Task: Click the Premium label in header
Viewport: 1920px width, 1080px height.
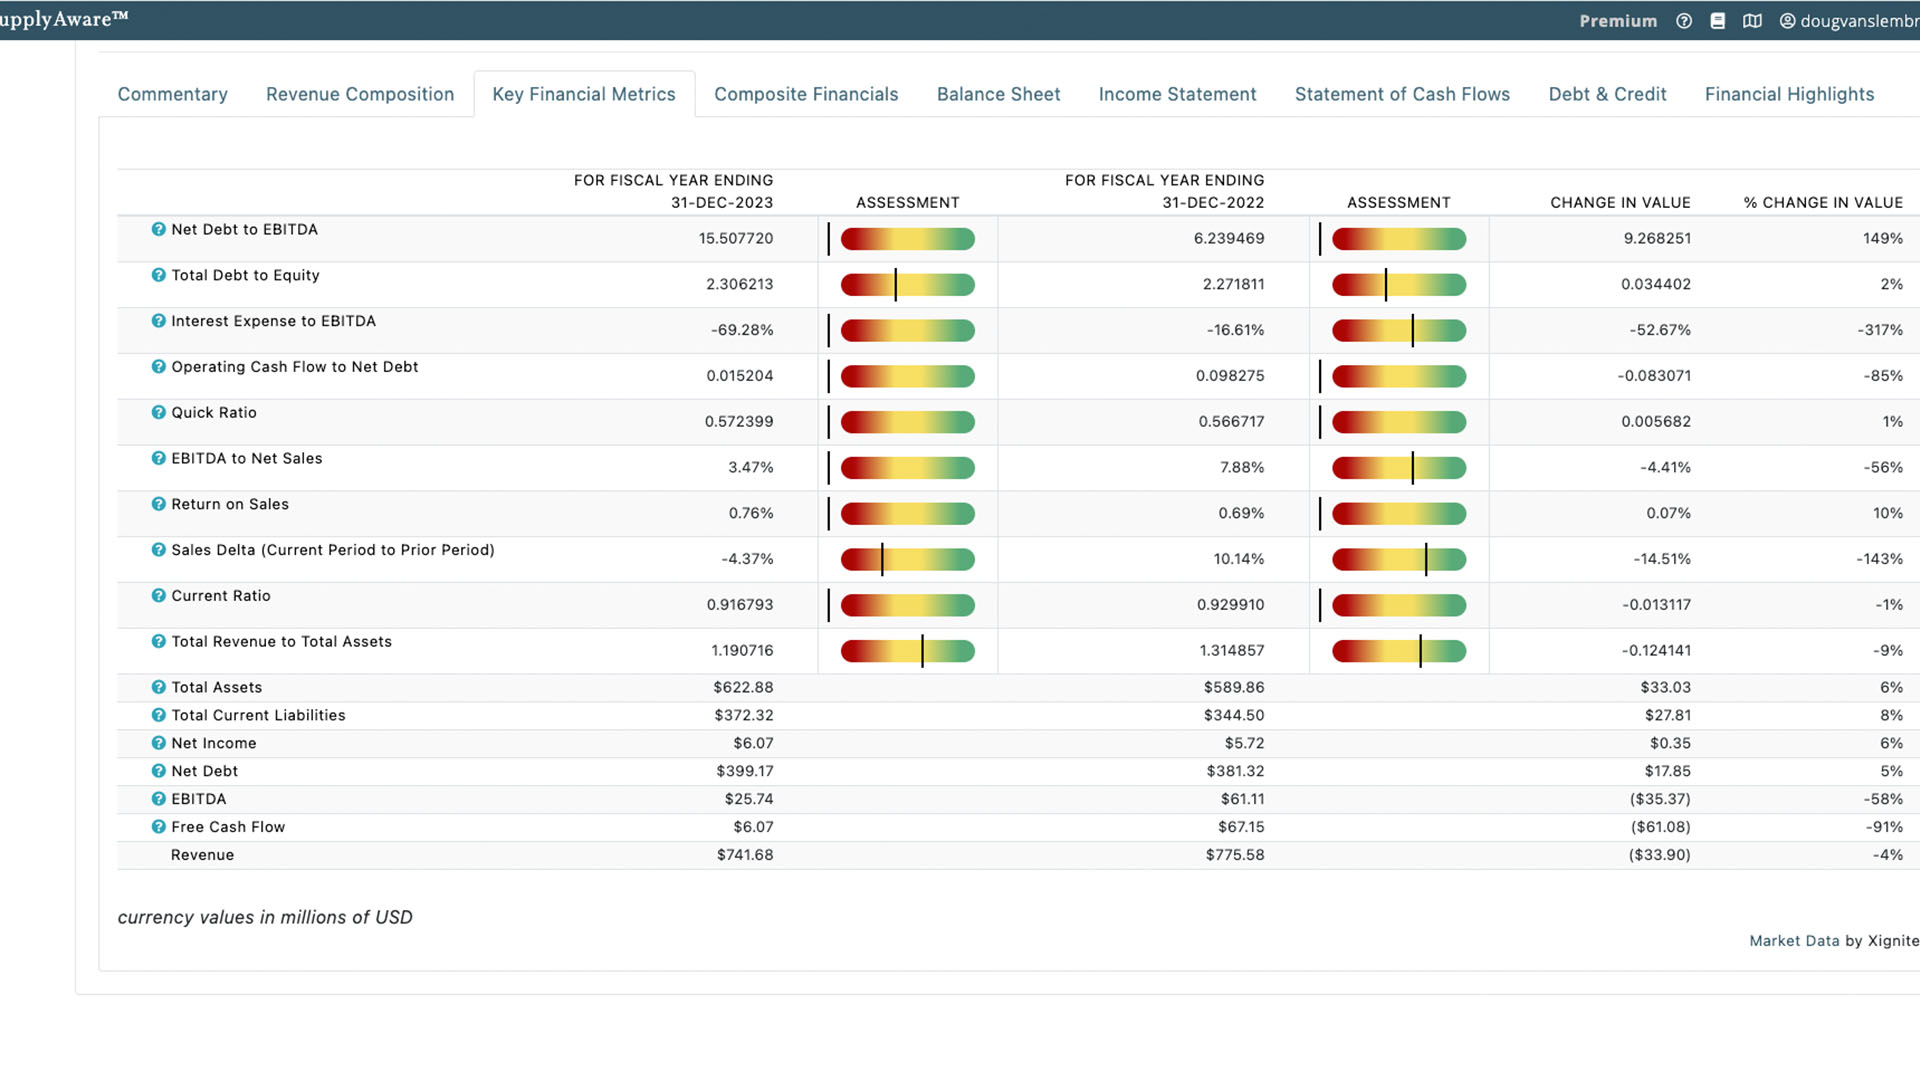Action: pyautogui.click(x=1618, y=21)
